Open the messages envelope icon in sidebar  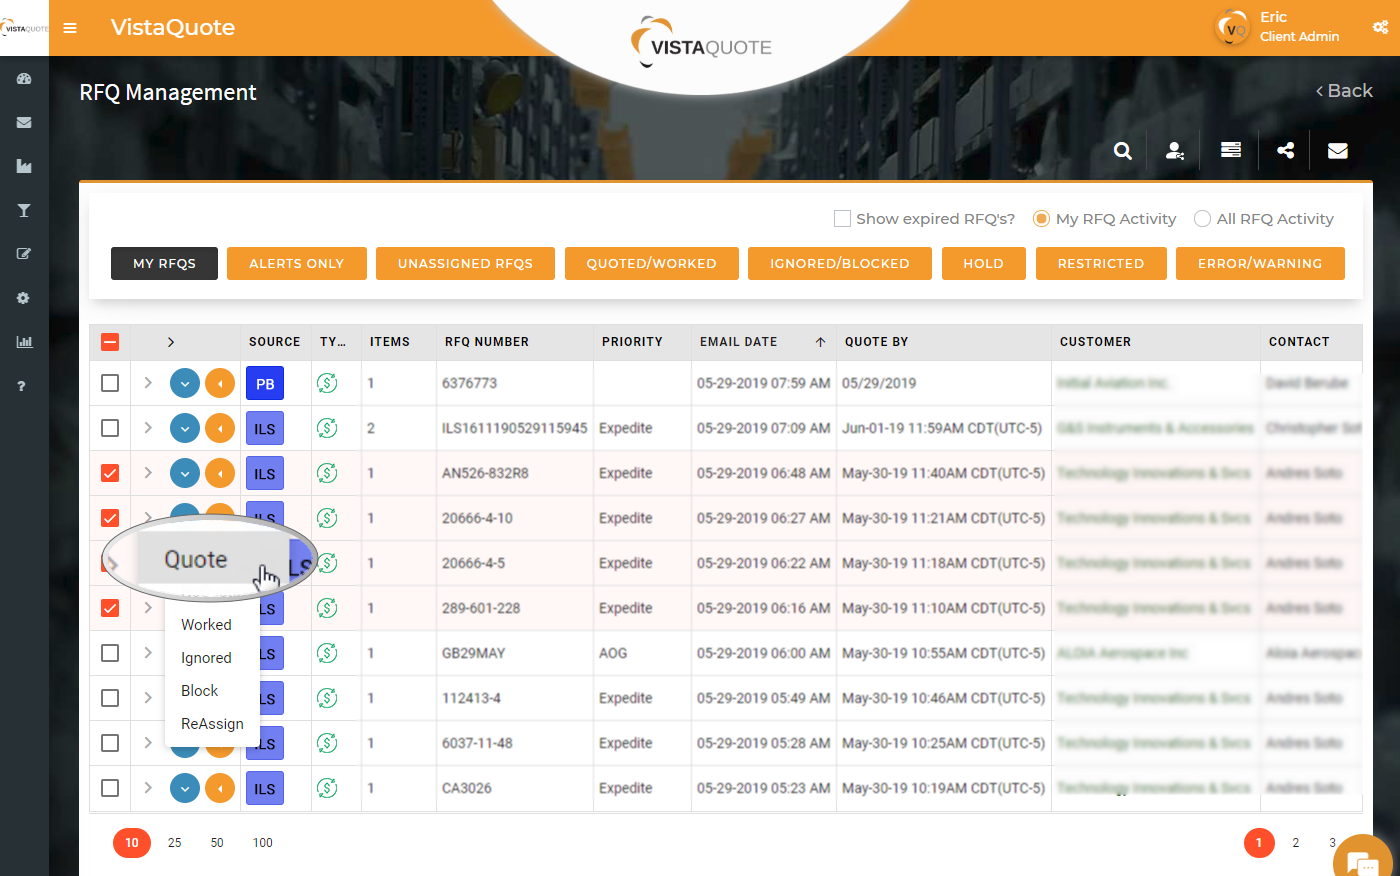(x=24, y=122)
